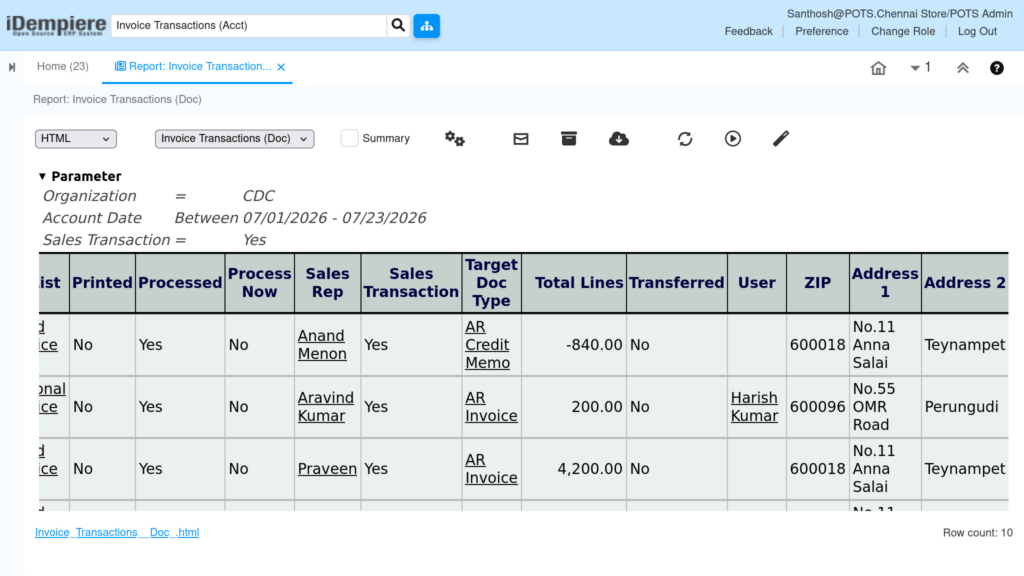The height and width of the screenshot is (576, 1024).
Task: Refresh the report with re-query icon
Action: (684, 138)
